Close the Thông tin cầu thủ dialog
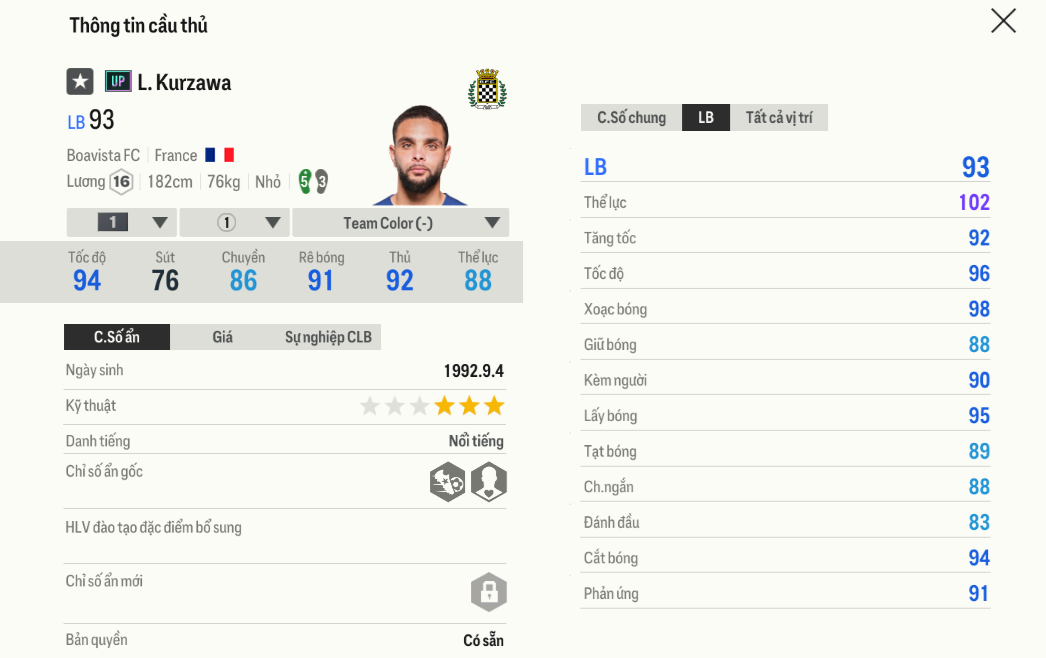This screenshot has width=1046, height=658. point(1003,21)
